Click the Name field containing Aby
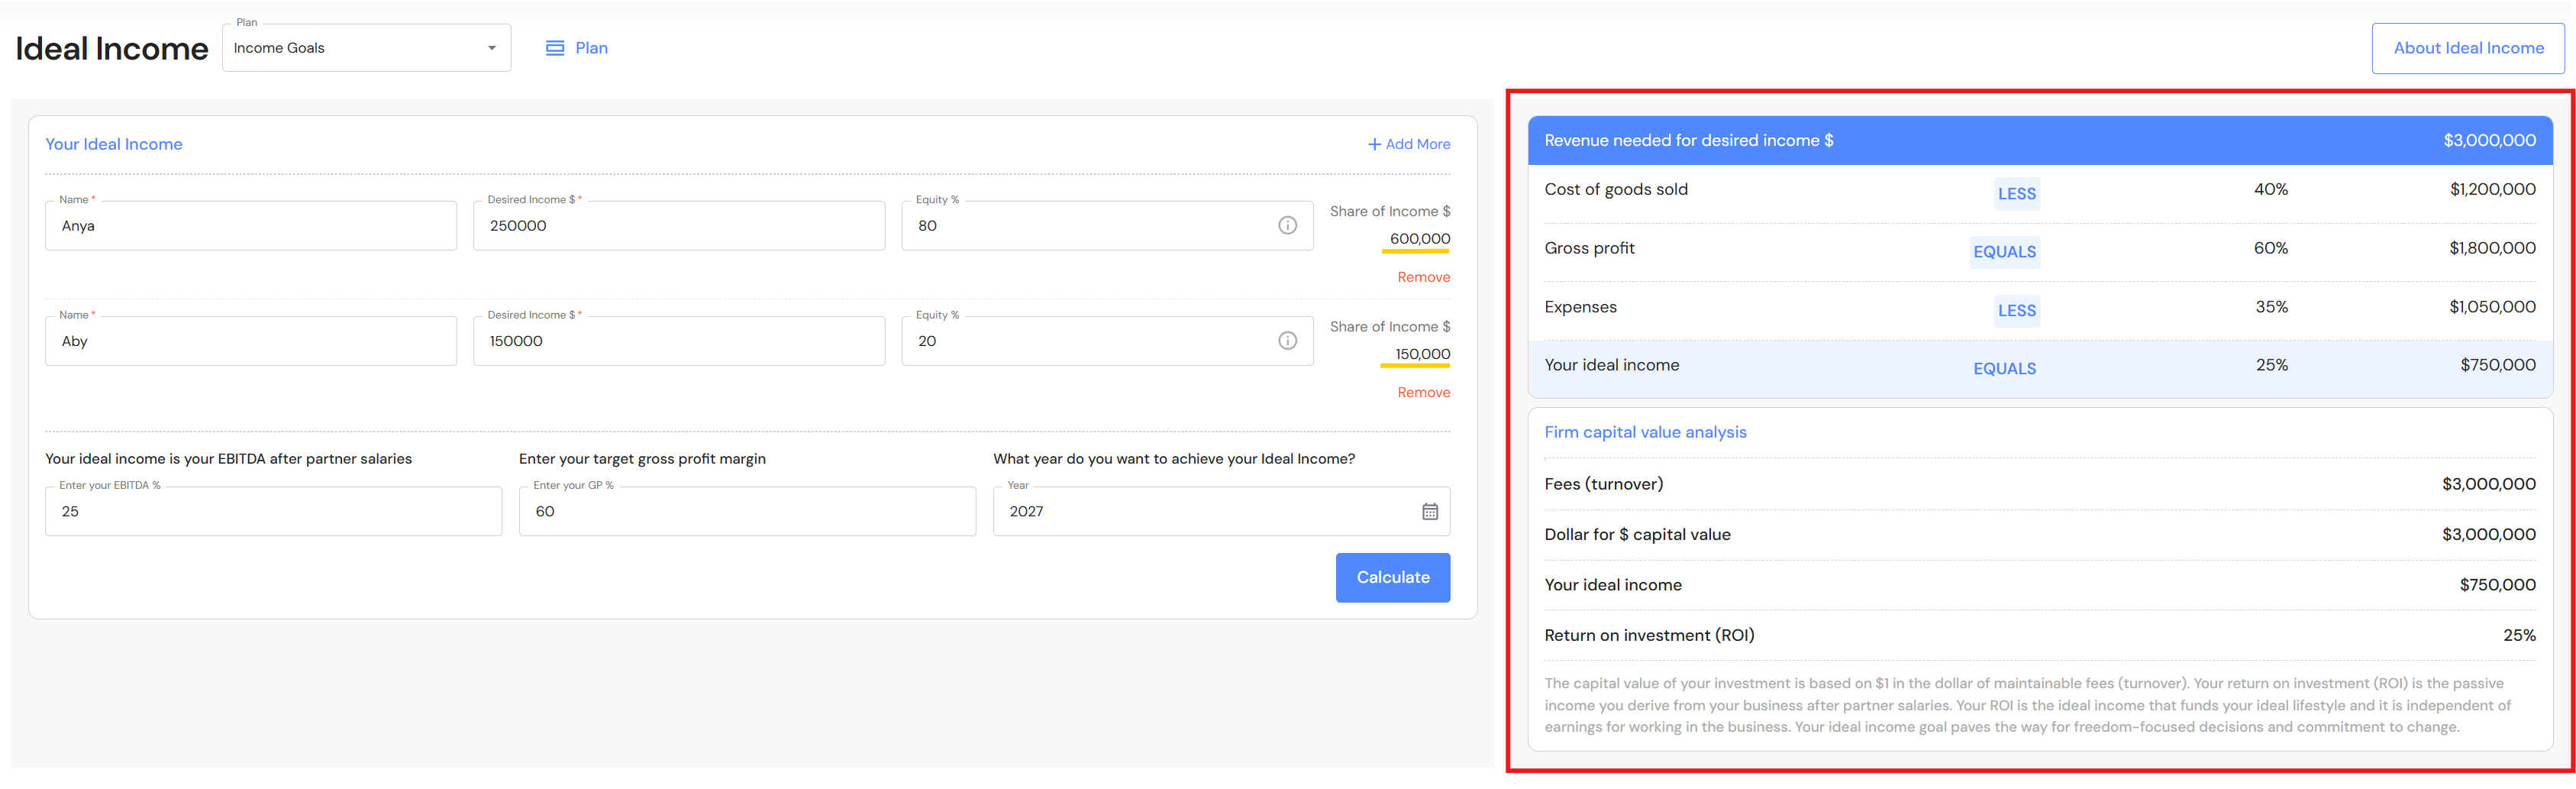The height and width of the screenshot is (789, 2576). tap(250, 341)
